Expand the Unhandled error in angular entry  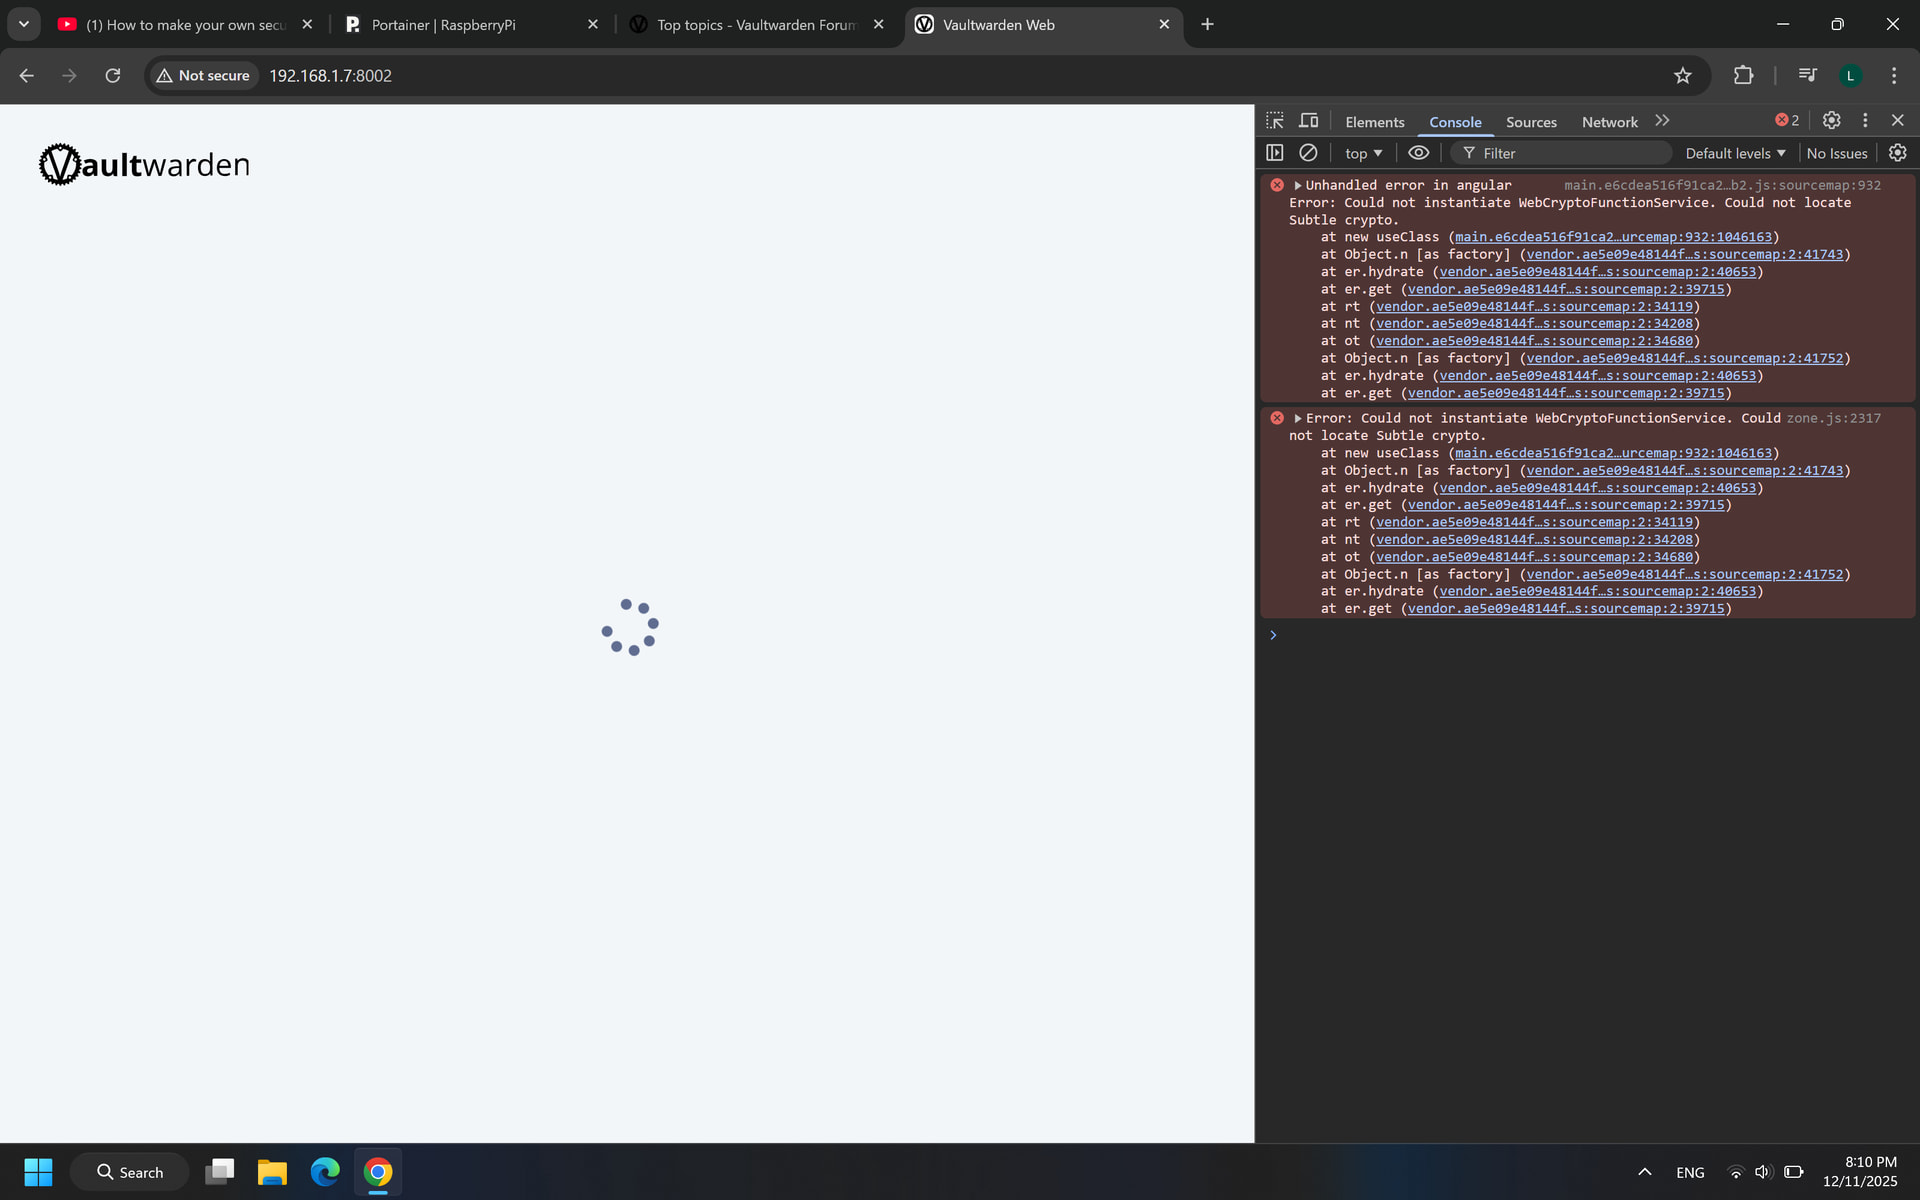pyautogui.click(x=1298, y=185)
